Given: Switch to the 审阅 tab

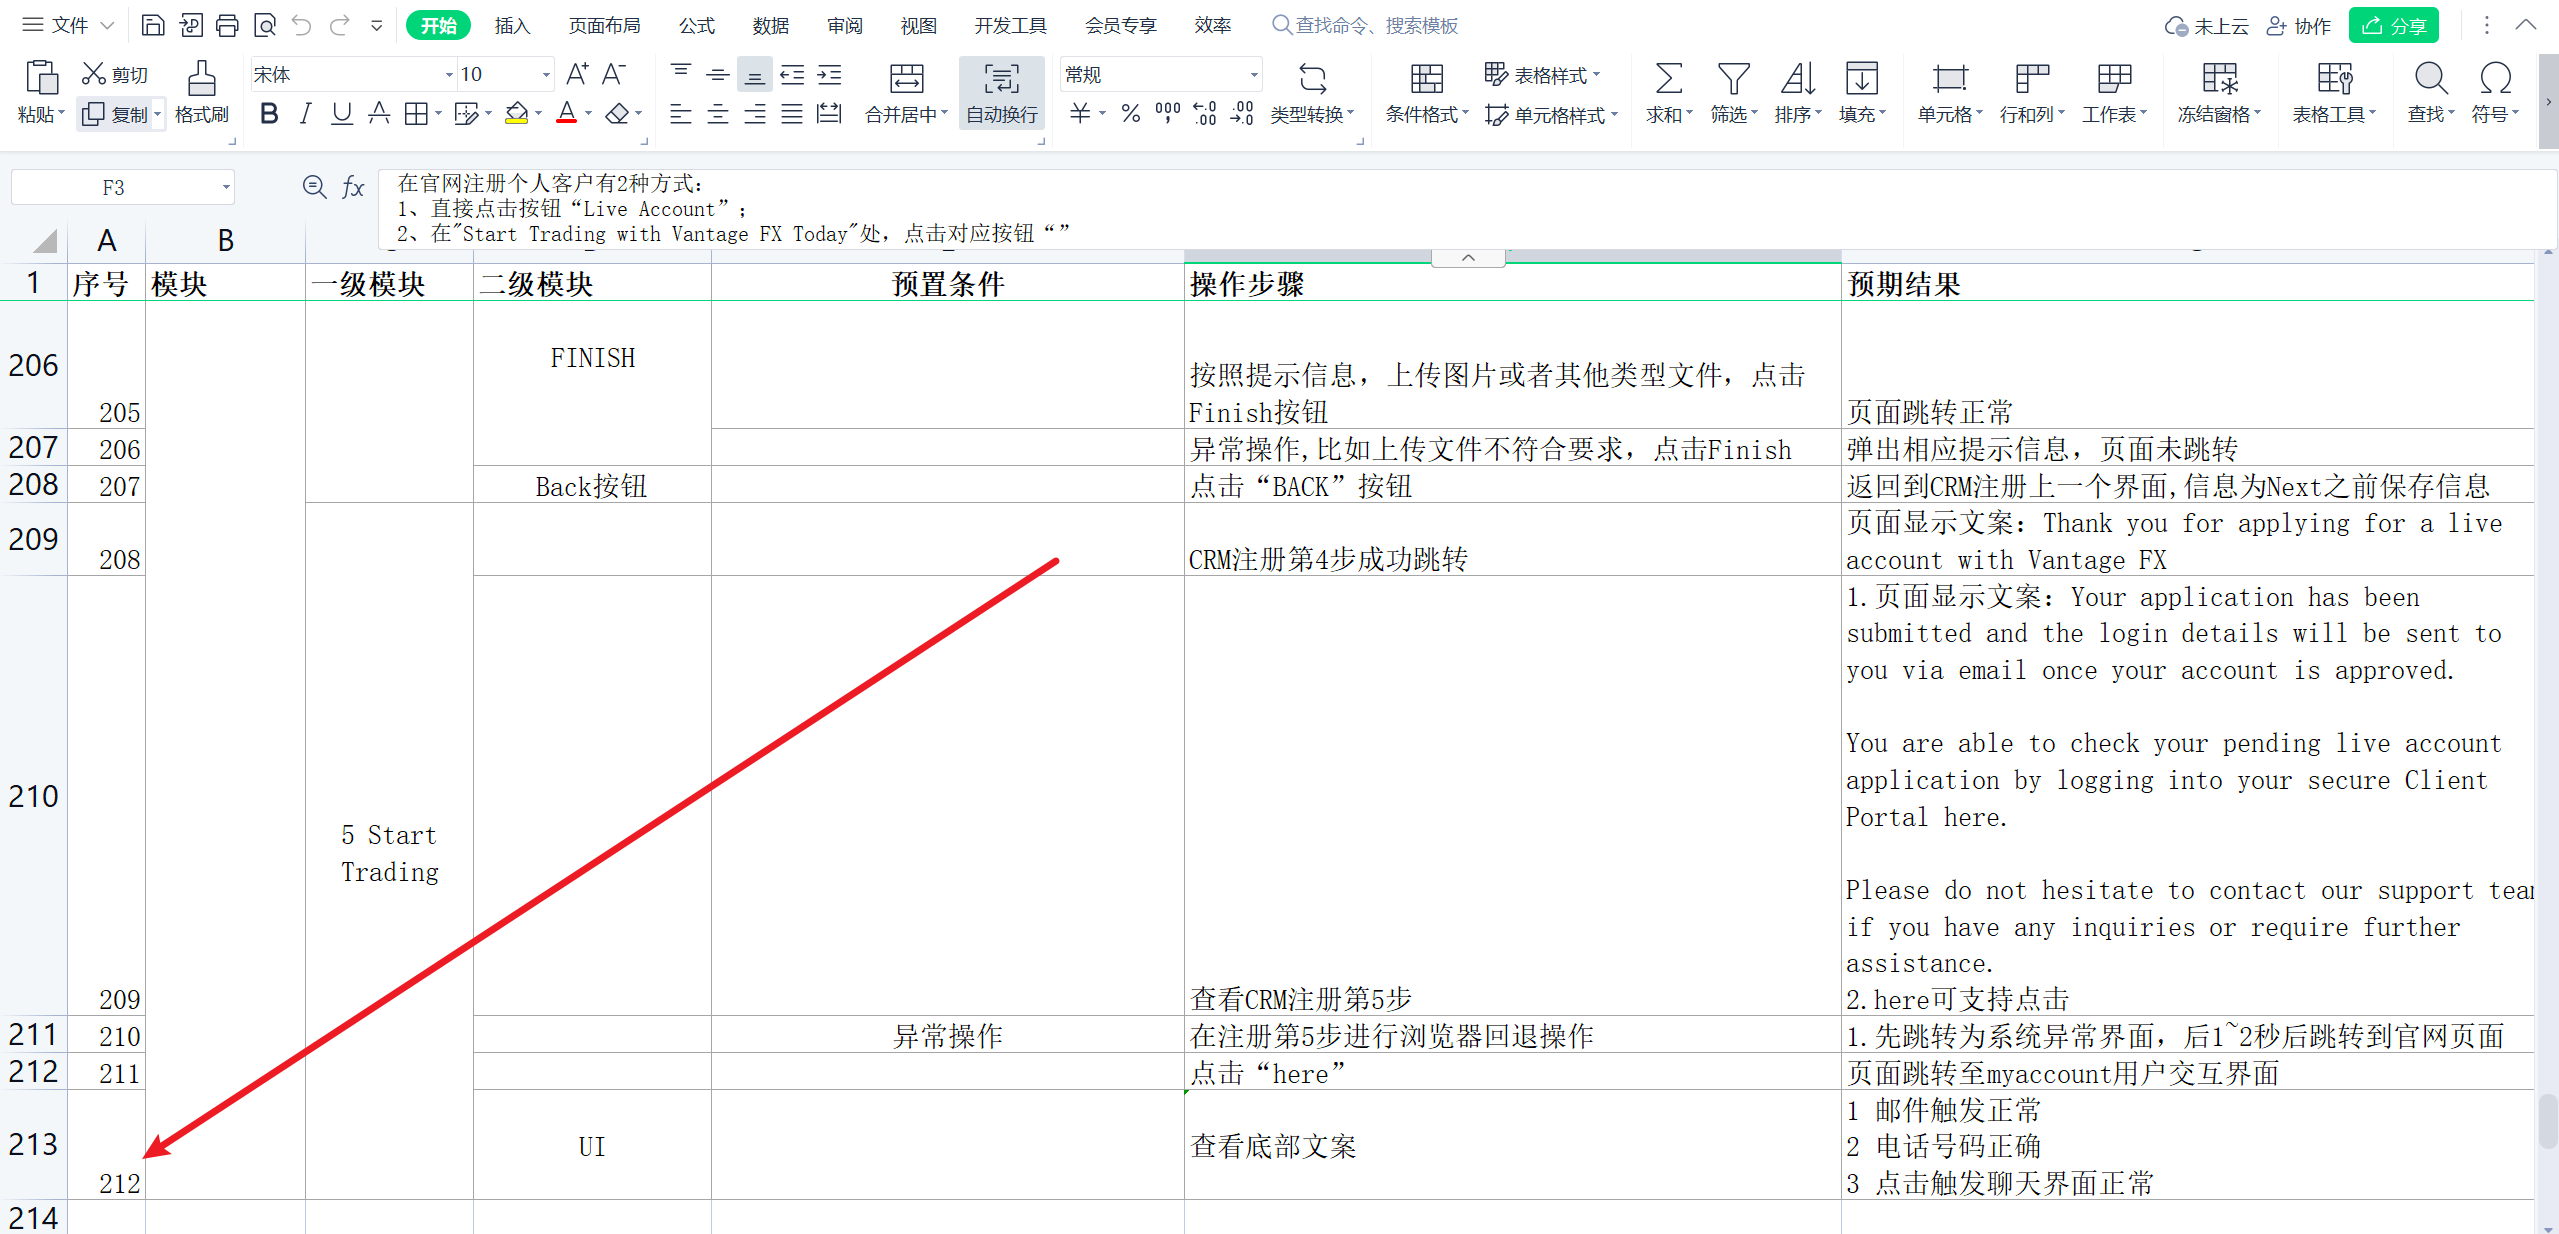Looking at the screenshot, I should pos(845,25).
